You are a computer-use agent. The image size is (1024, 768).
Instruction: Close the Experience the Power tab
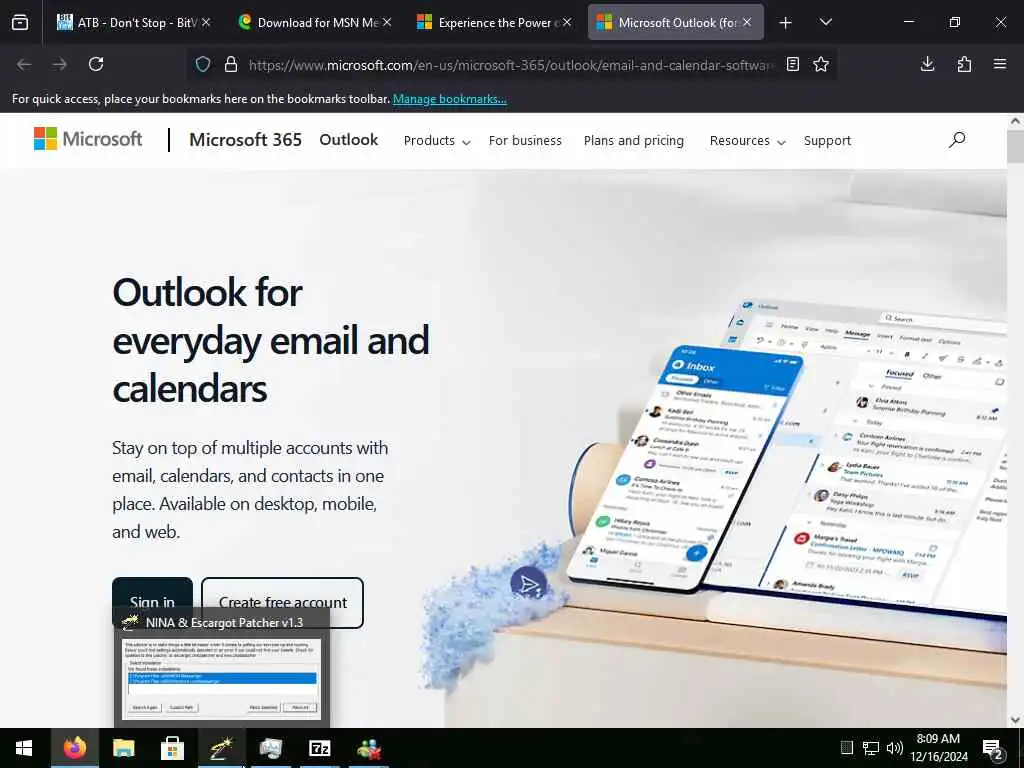[567, 22]
